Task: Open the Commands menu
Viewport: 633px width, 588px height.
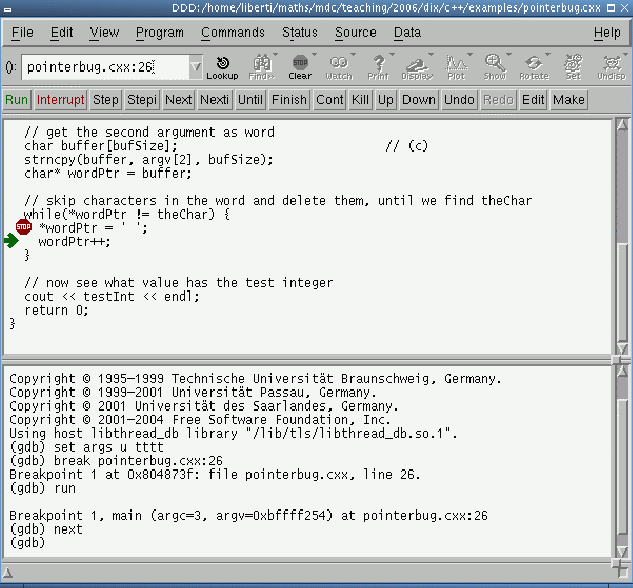Action: click(233, 32)
